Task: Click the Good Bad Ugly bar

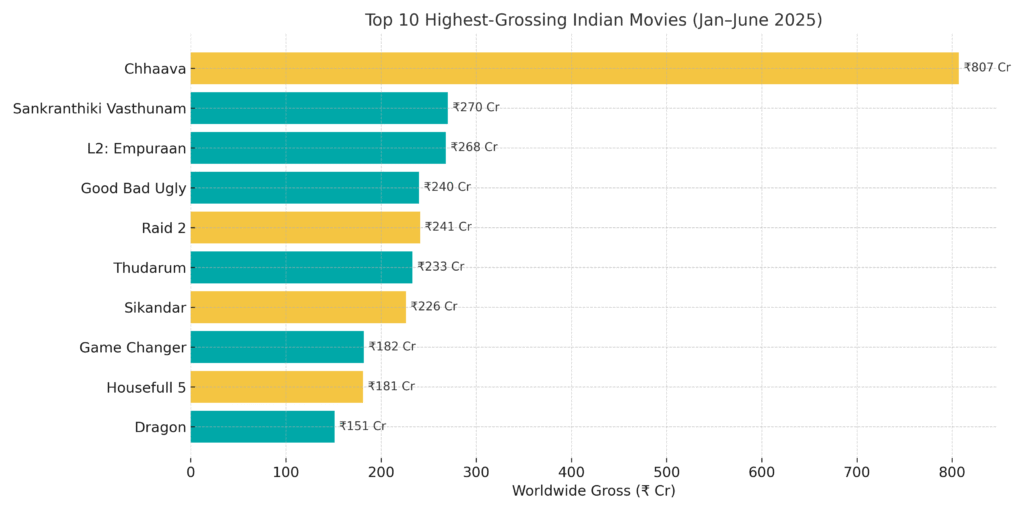Action: [305, 187]
